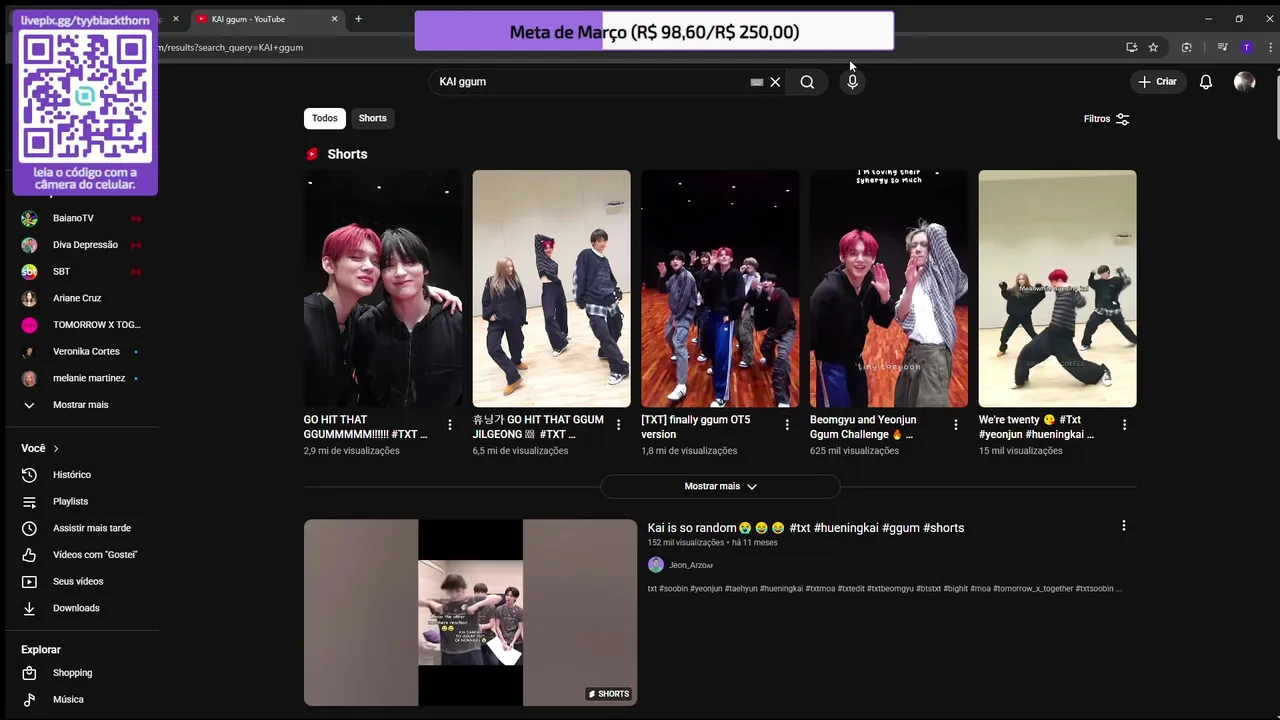Play finally ggum OT5 version short thumbnail
This screenshot has width=1280, height=720.
click(x=720, y=288)
